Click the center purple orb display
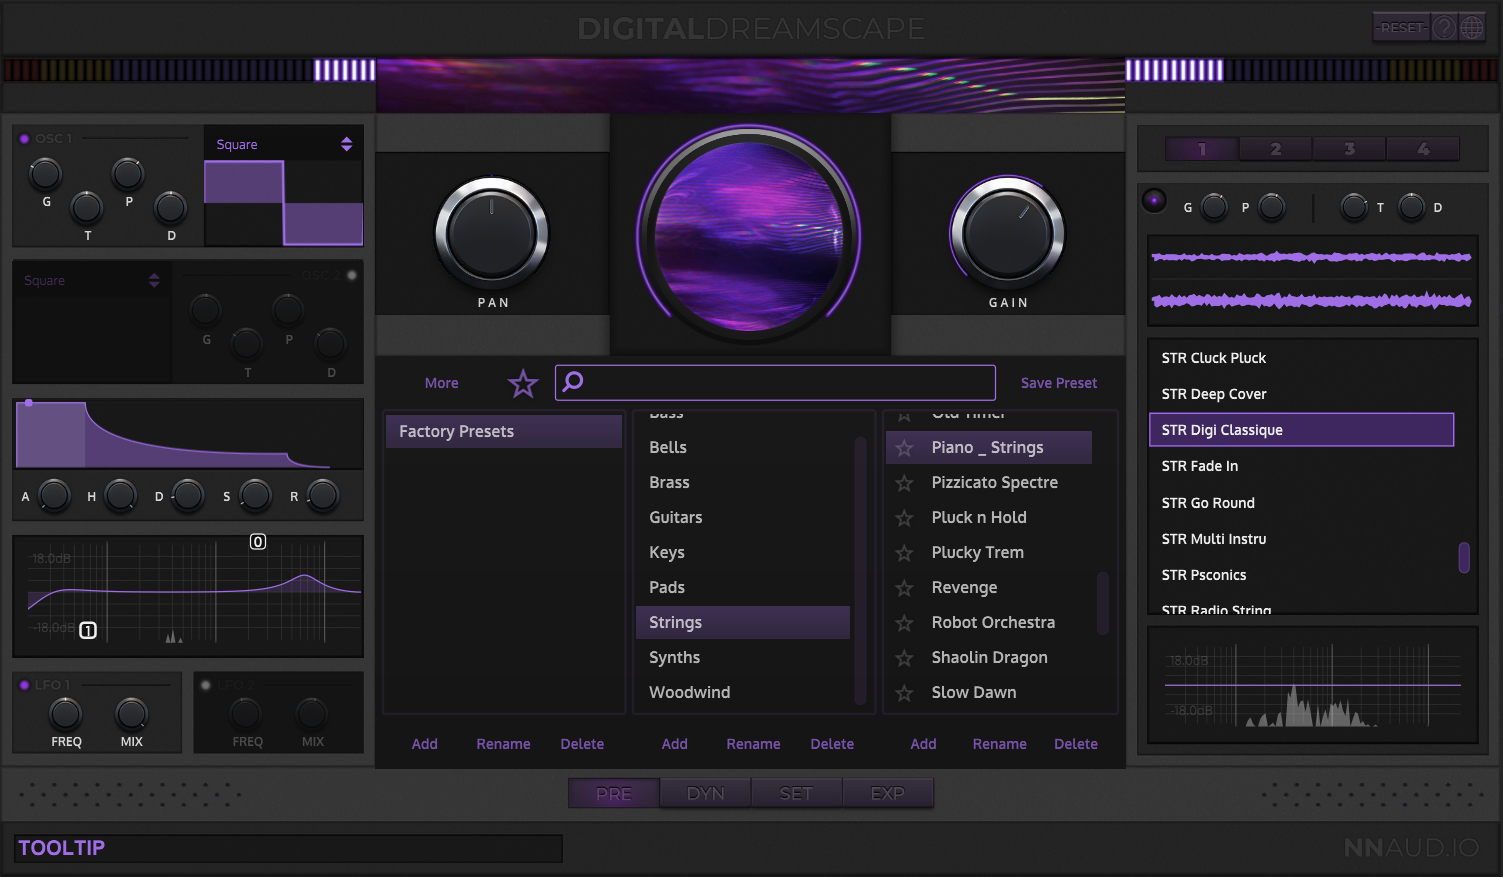This screenshot has height=877, width=1503. pyautogui.click(x=748, y=236)
